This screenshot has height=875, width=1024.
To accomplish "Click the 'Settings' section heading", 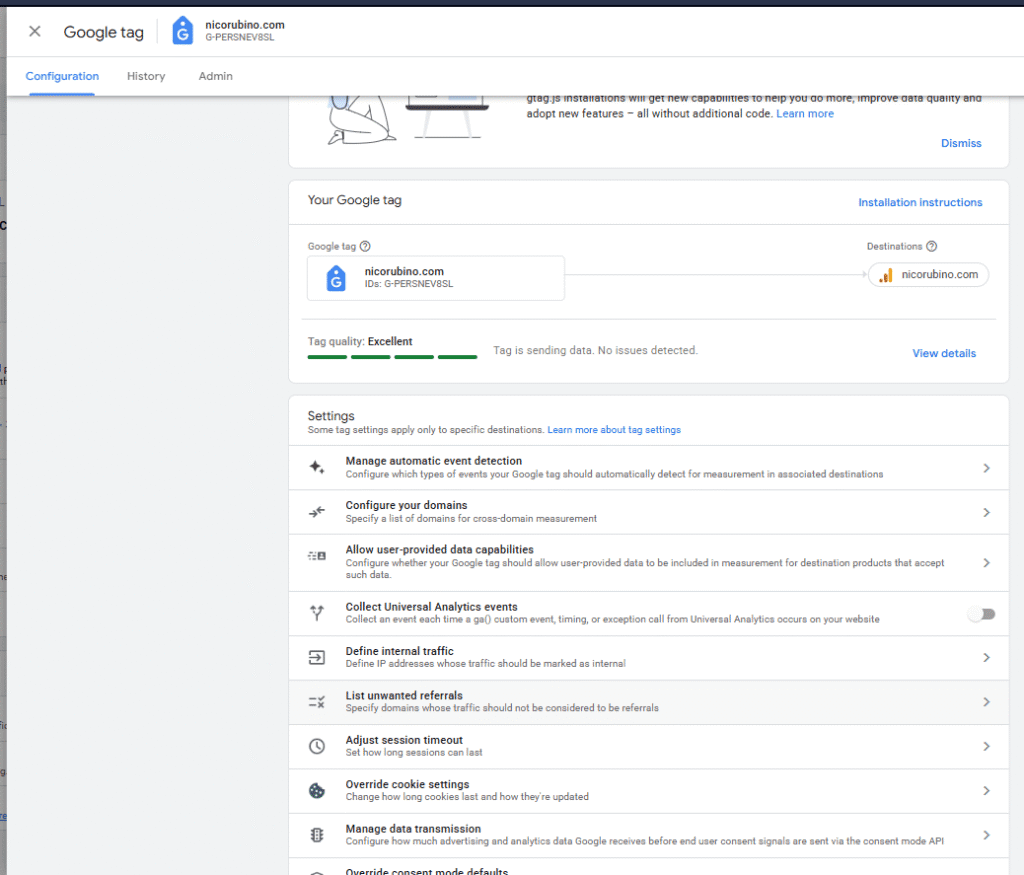I will click(331, 416).
